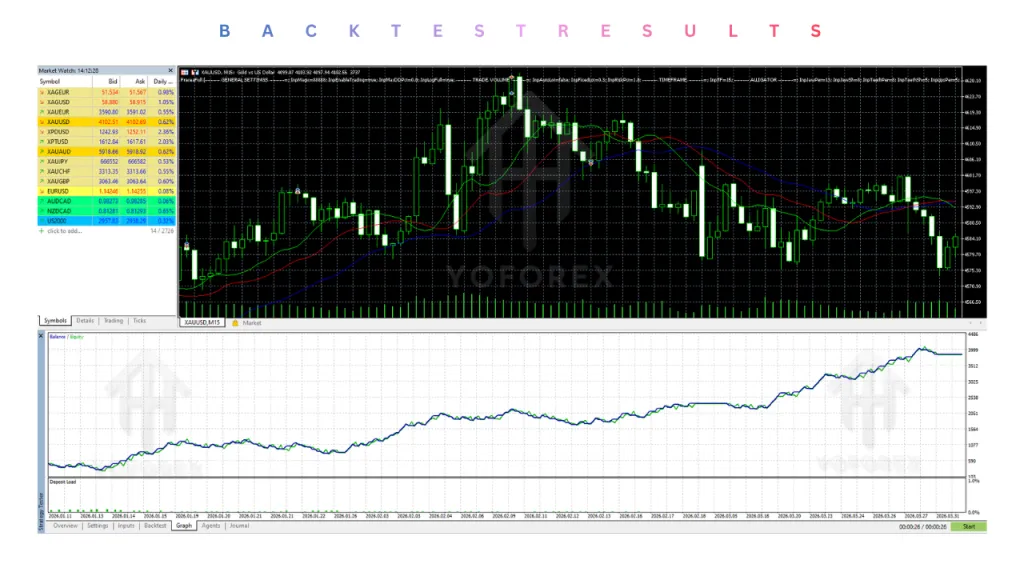Click the XPDUSD daily change 2.36%
The width and height of the screenshot is (1024, 576).
tap(166, 132)
